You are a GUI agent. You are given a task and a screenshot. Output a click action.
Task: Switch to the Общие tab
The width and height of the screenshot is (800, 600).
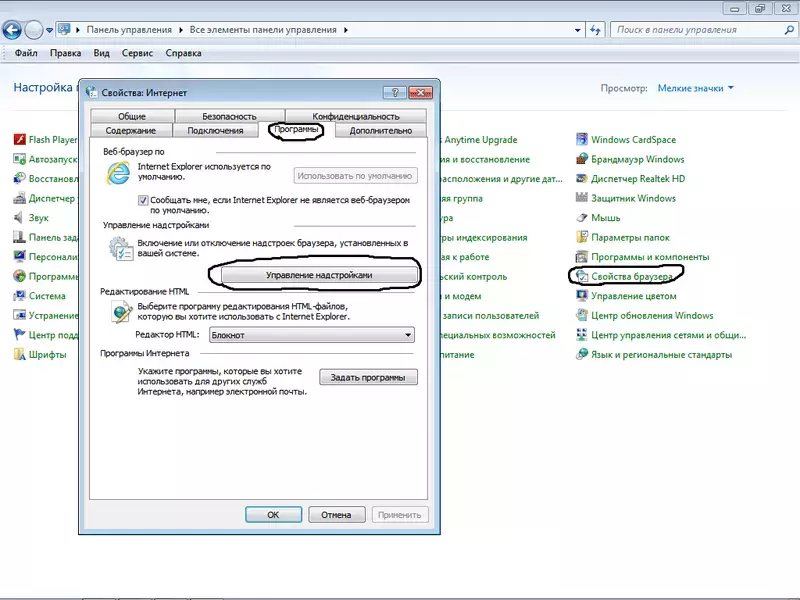pyautogui.click(x=132, y=116)
